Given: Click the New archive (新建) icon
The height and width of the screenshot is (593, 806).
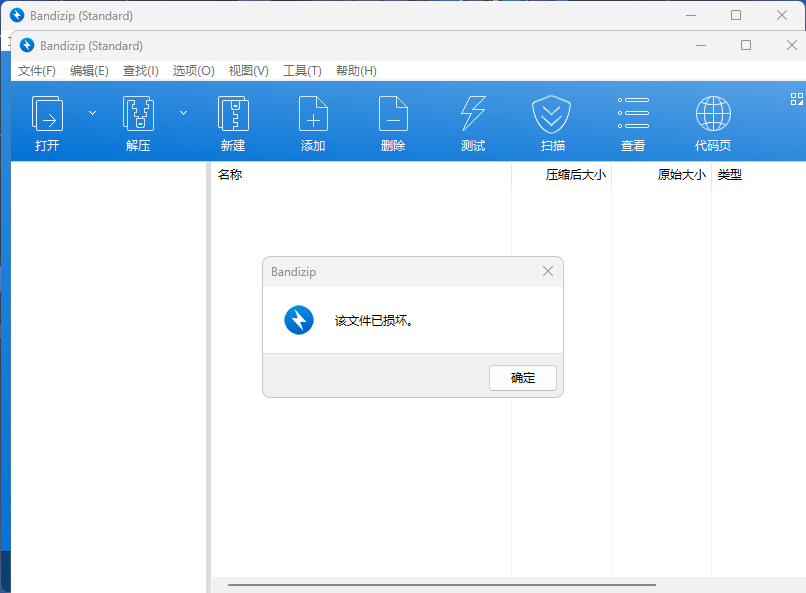Looking at the screenshot, I should click(233, 114).
